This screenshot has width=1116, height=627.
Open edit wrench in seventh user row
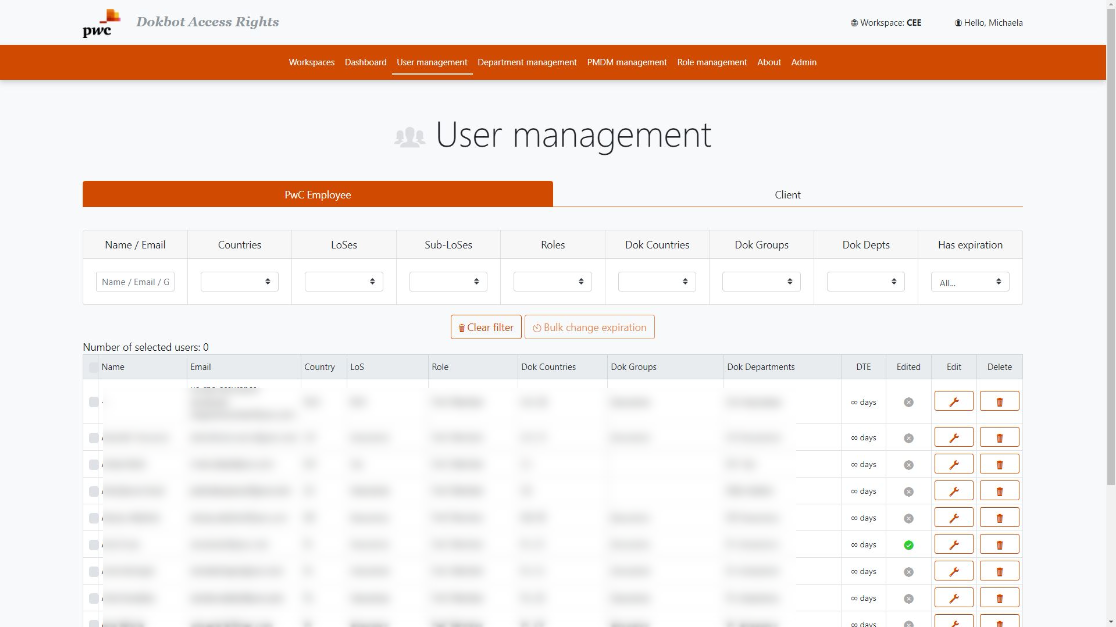(954, 571)
